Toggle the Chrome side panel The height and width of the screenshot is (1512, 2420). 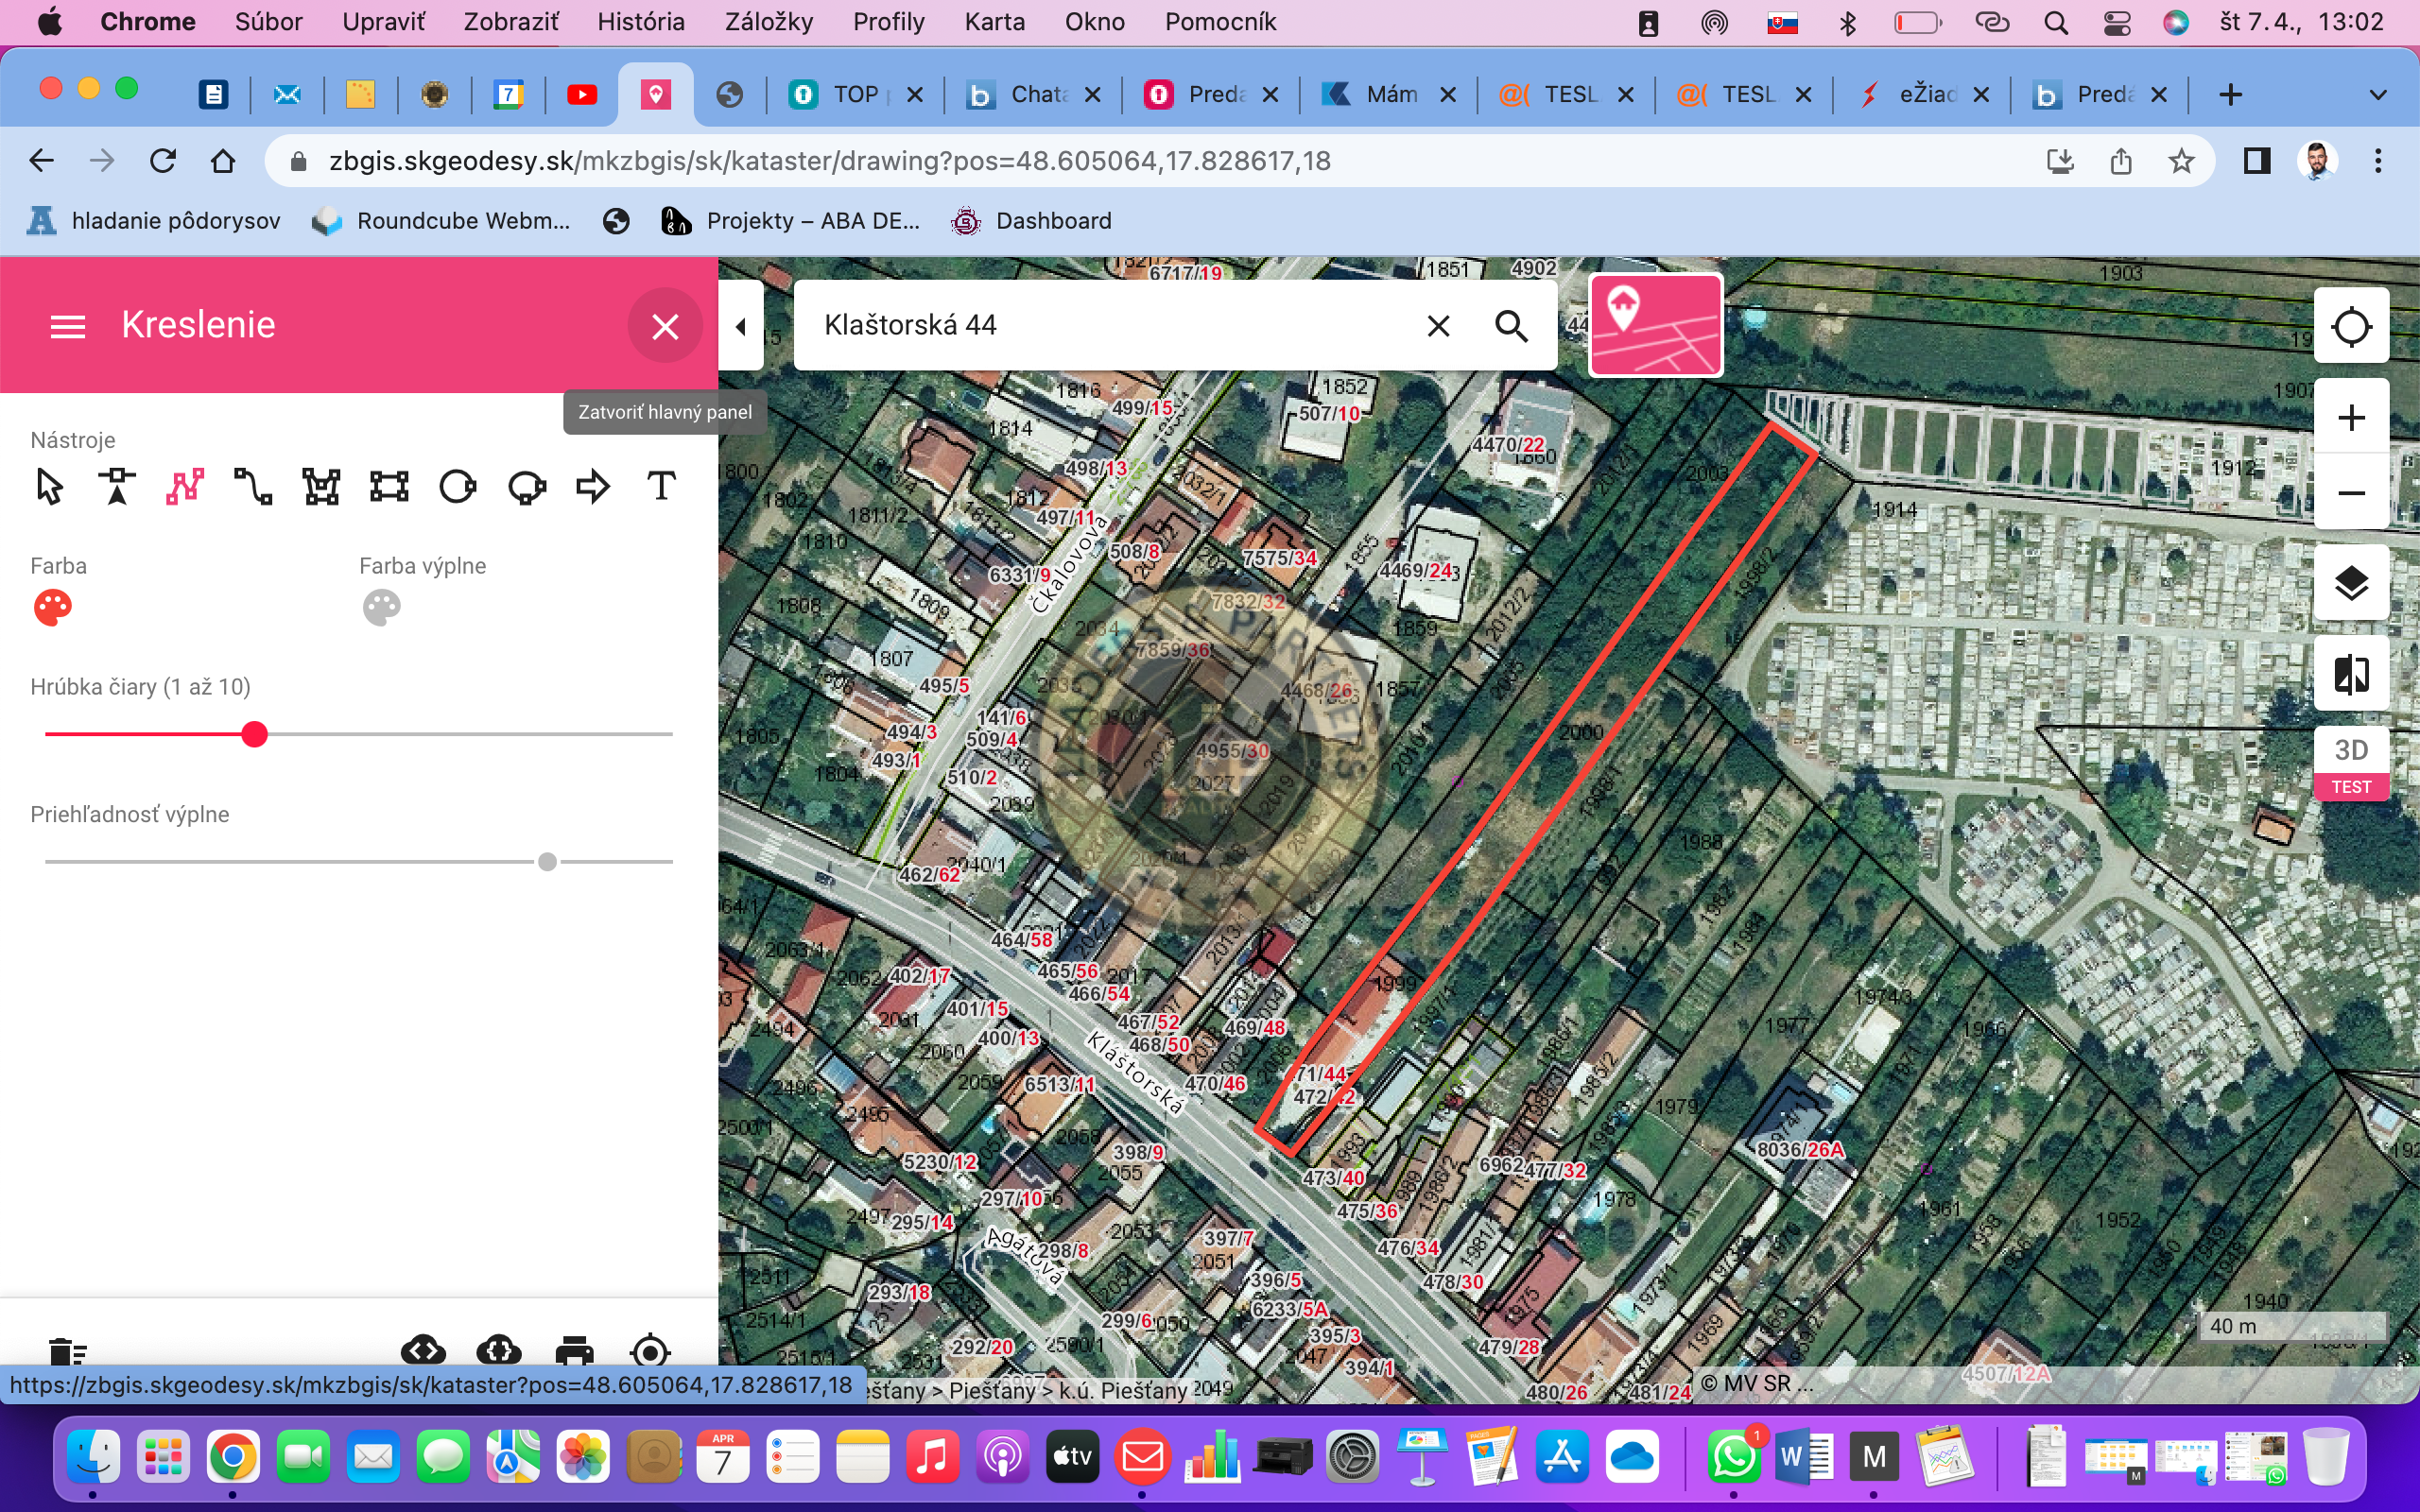(2257, 161)
